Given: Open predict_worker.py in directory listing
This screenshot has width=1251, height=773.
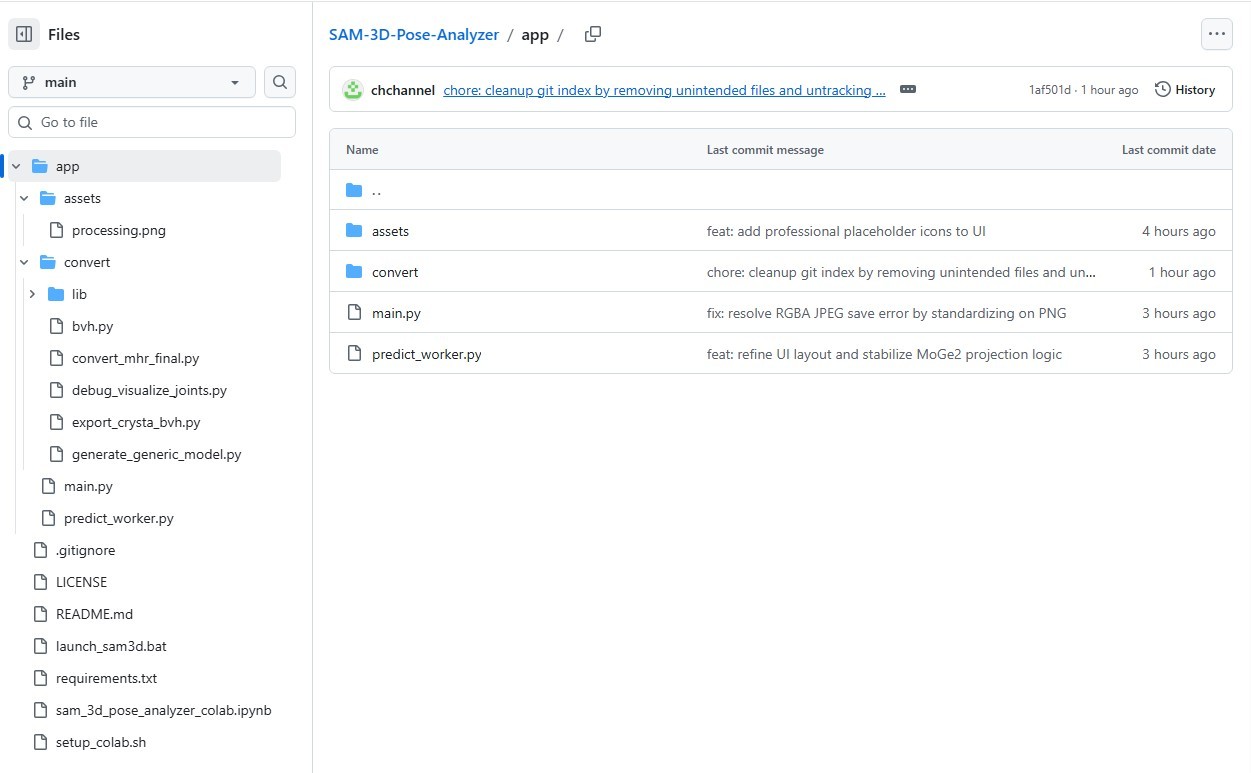Looking at the screenshot, I should (427, 354).
